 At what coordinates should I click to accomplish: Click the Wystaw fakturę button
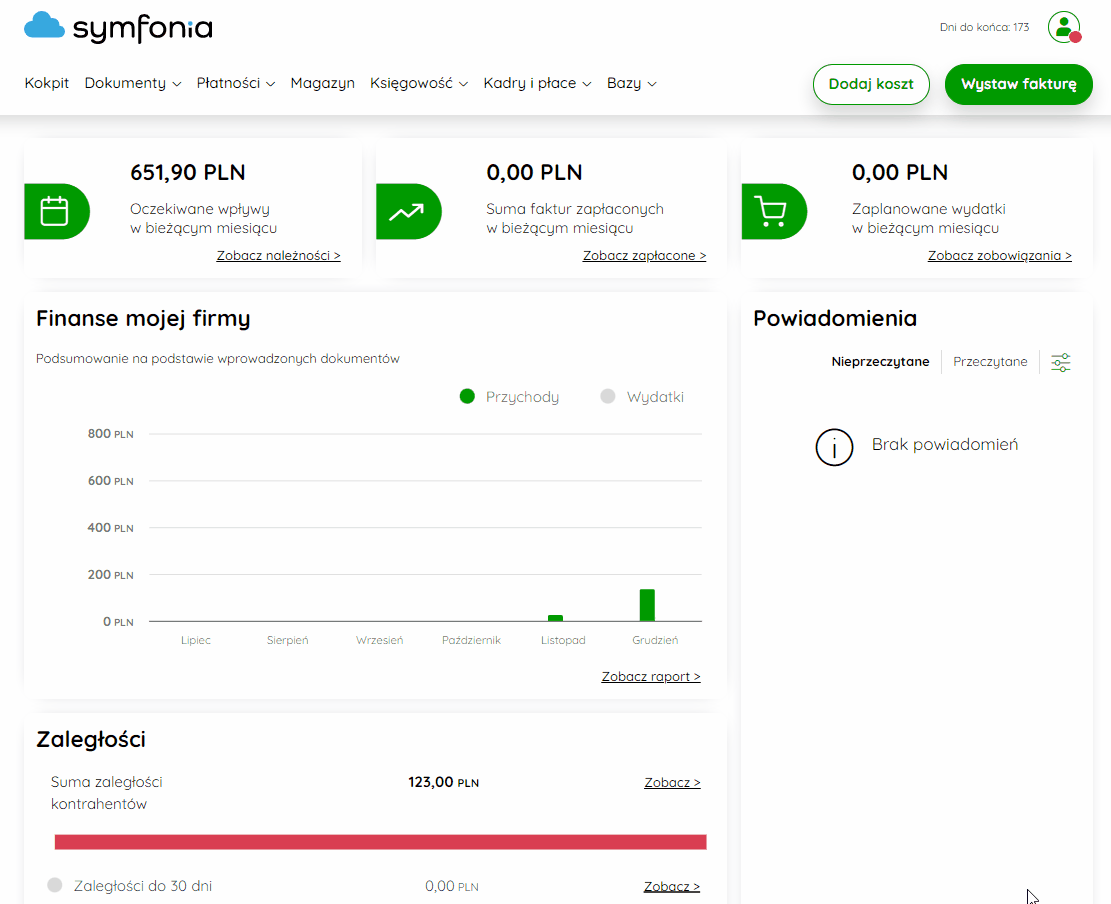(x=1018, y=84)
